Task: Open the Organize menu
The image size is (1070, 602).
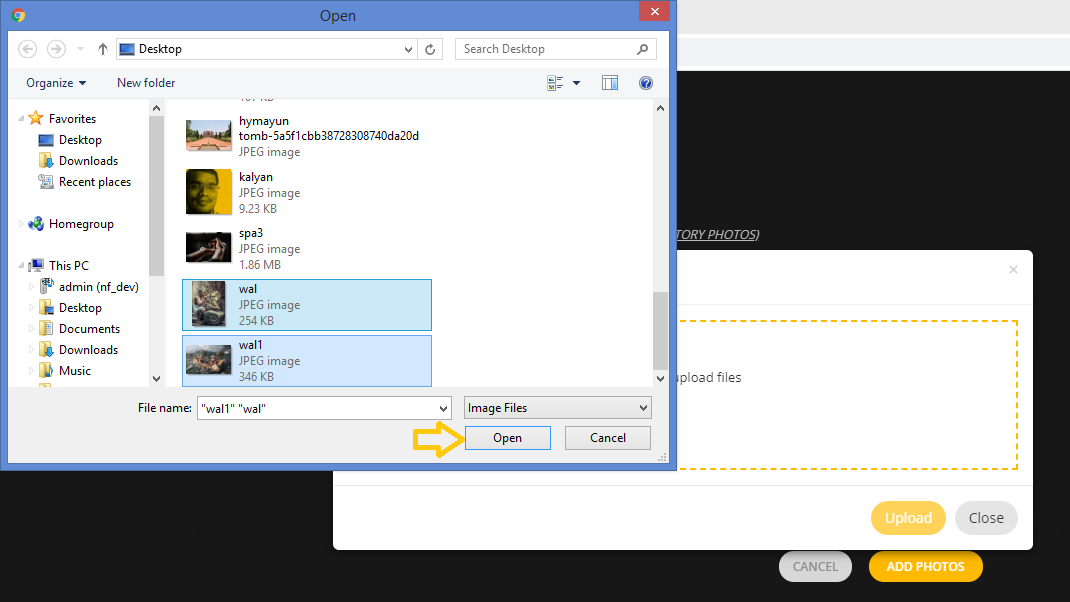Action: (56, 83)
